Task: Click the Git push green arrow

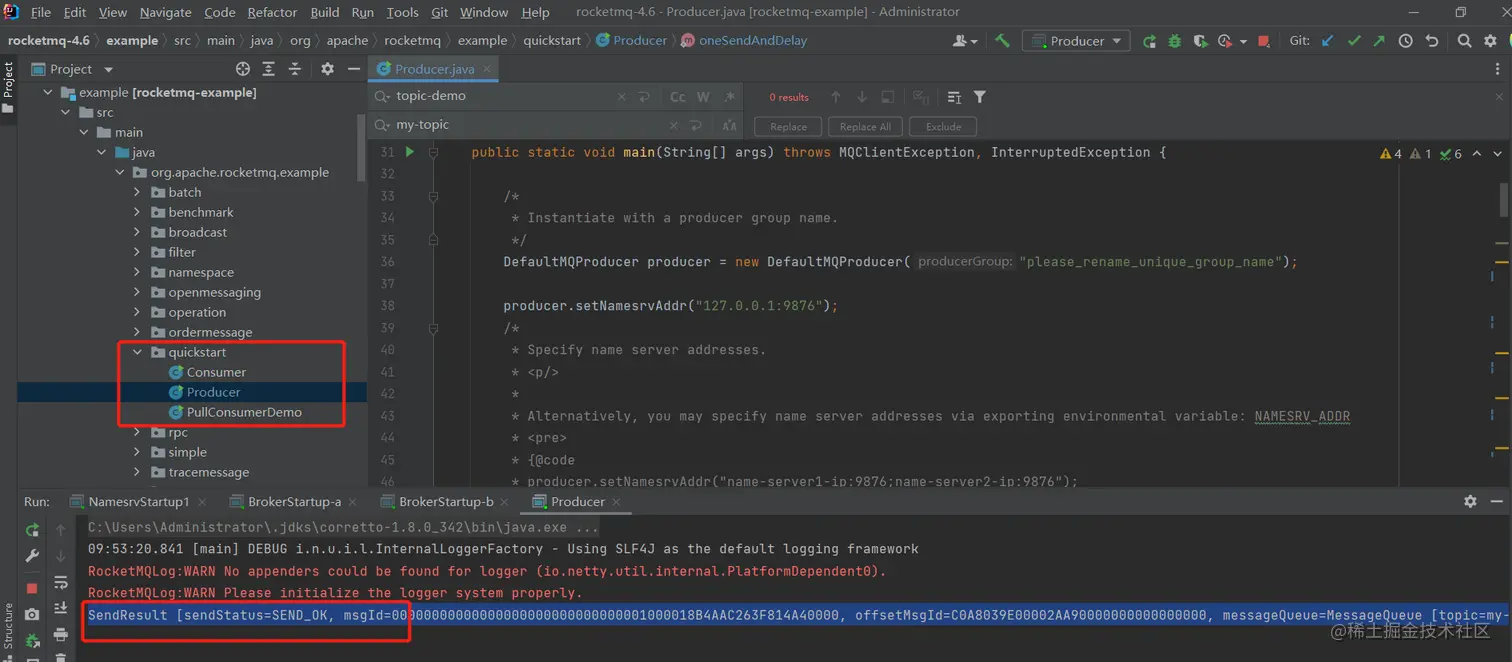Action: (x=1379, y=41)
